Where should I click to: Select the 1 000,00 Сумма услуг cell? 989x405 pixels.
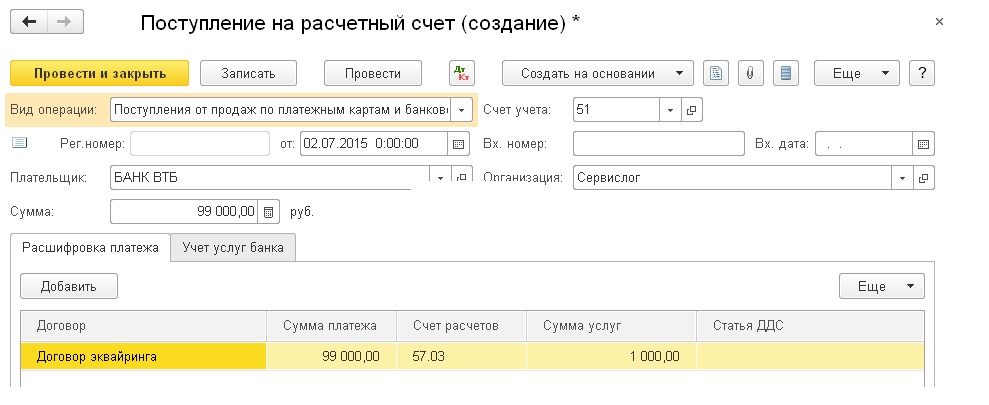click(x=611, y=356)
